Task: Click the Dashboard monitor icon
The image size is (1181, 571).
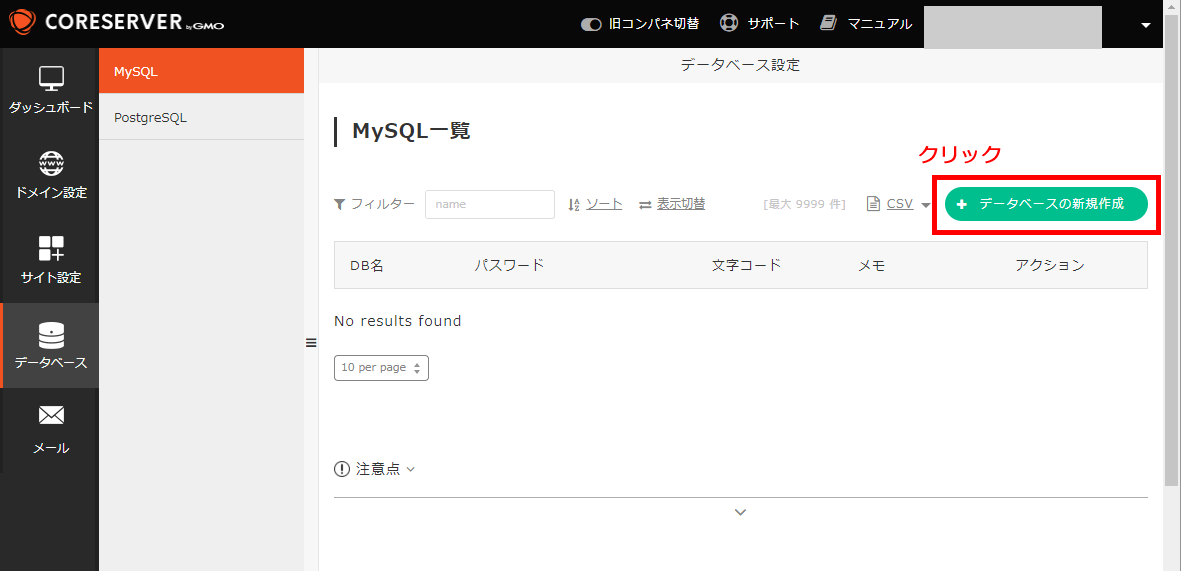Action: [x=51, y=78]
